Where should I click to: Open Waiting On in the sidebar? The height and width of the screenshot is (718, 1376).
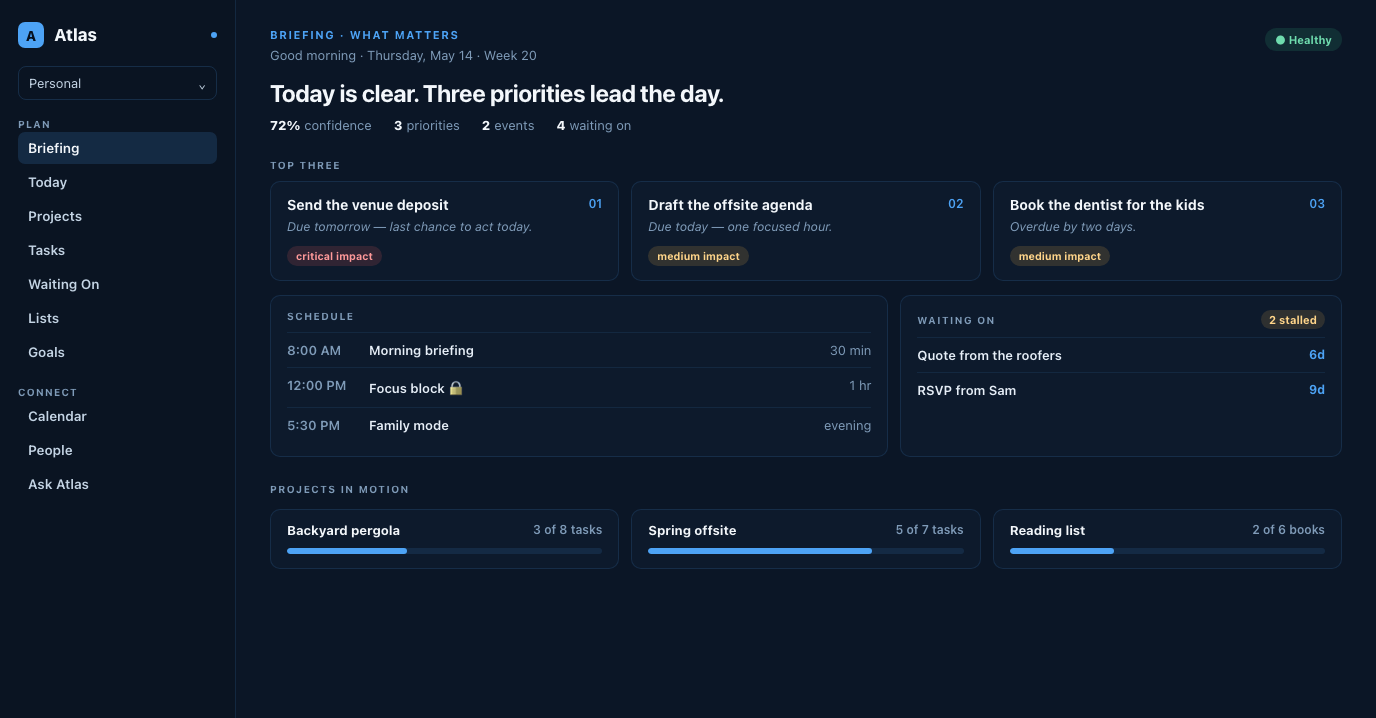117,284
